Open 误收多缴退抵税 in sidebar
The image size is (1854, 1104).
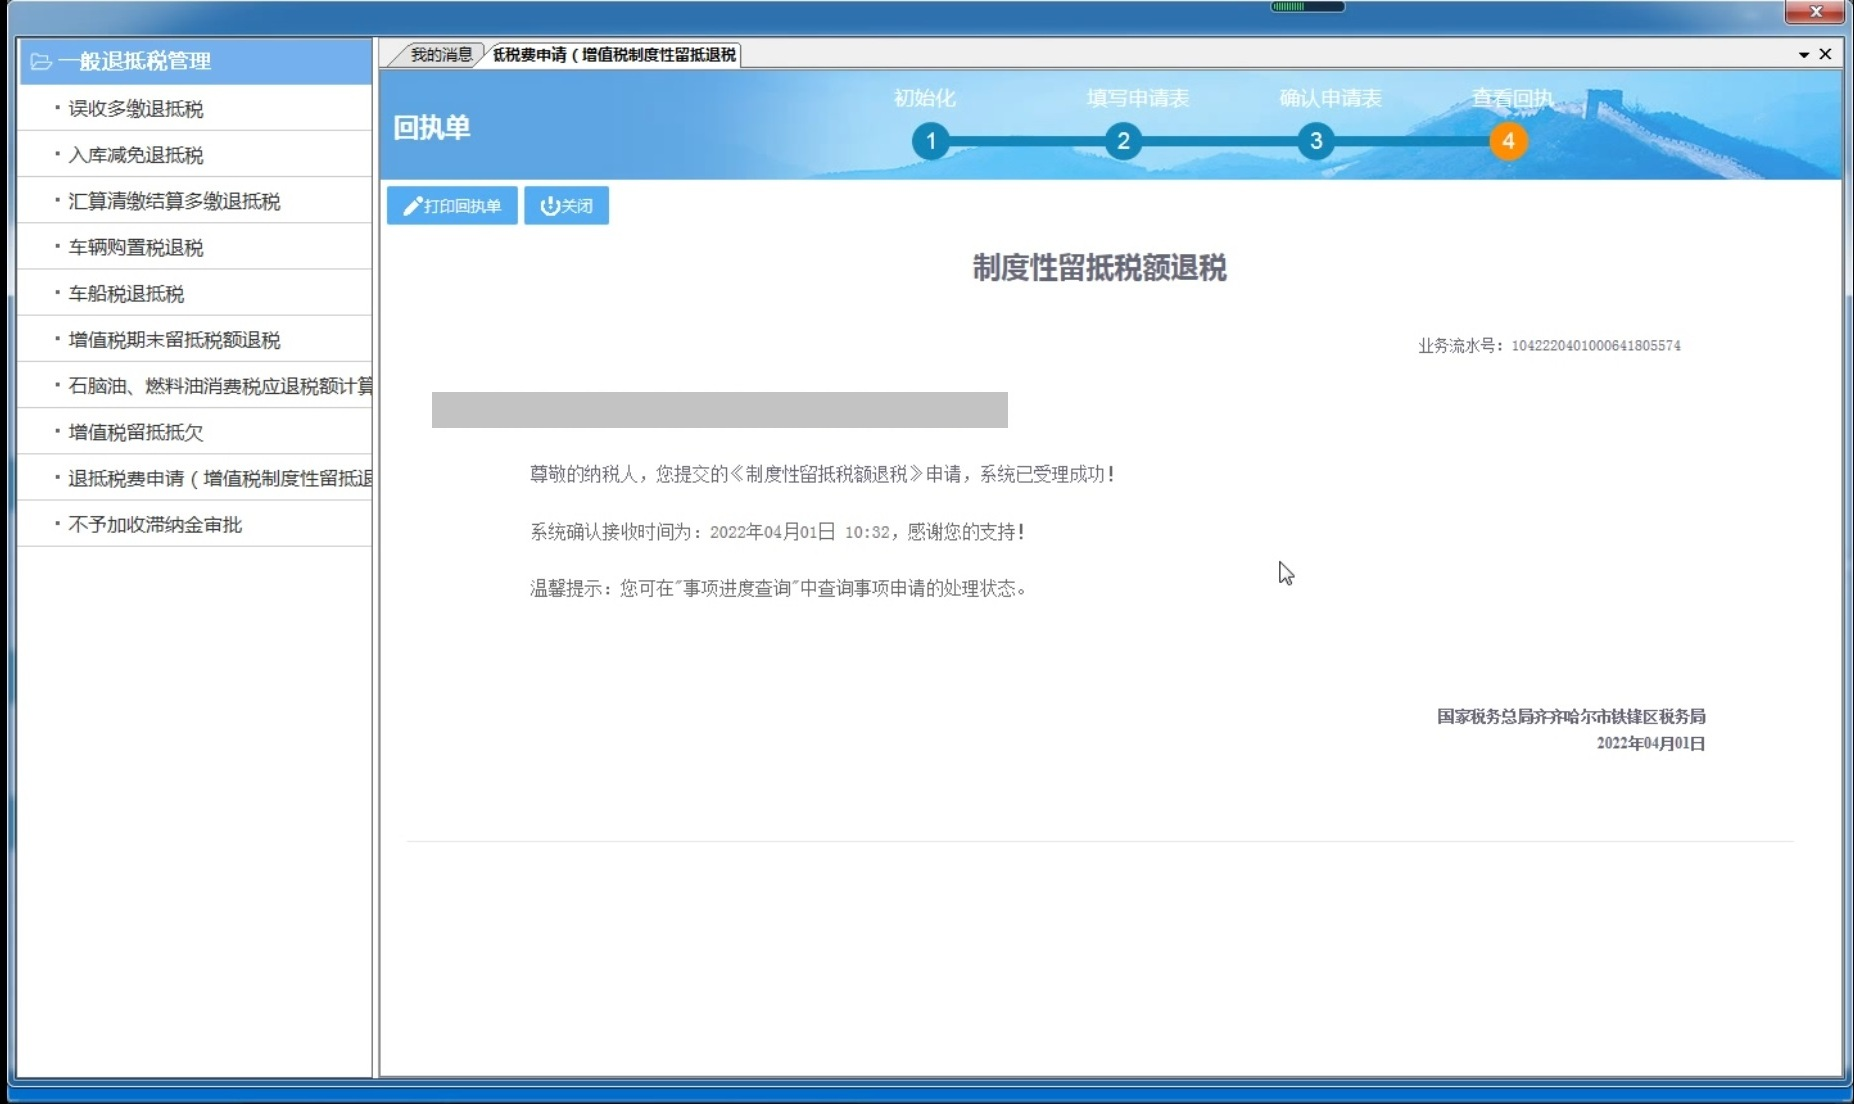[x=136, y=109]
